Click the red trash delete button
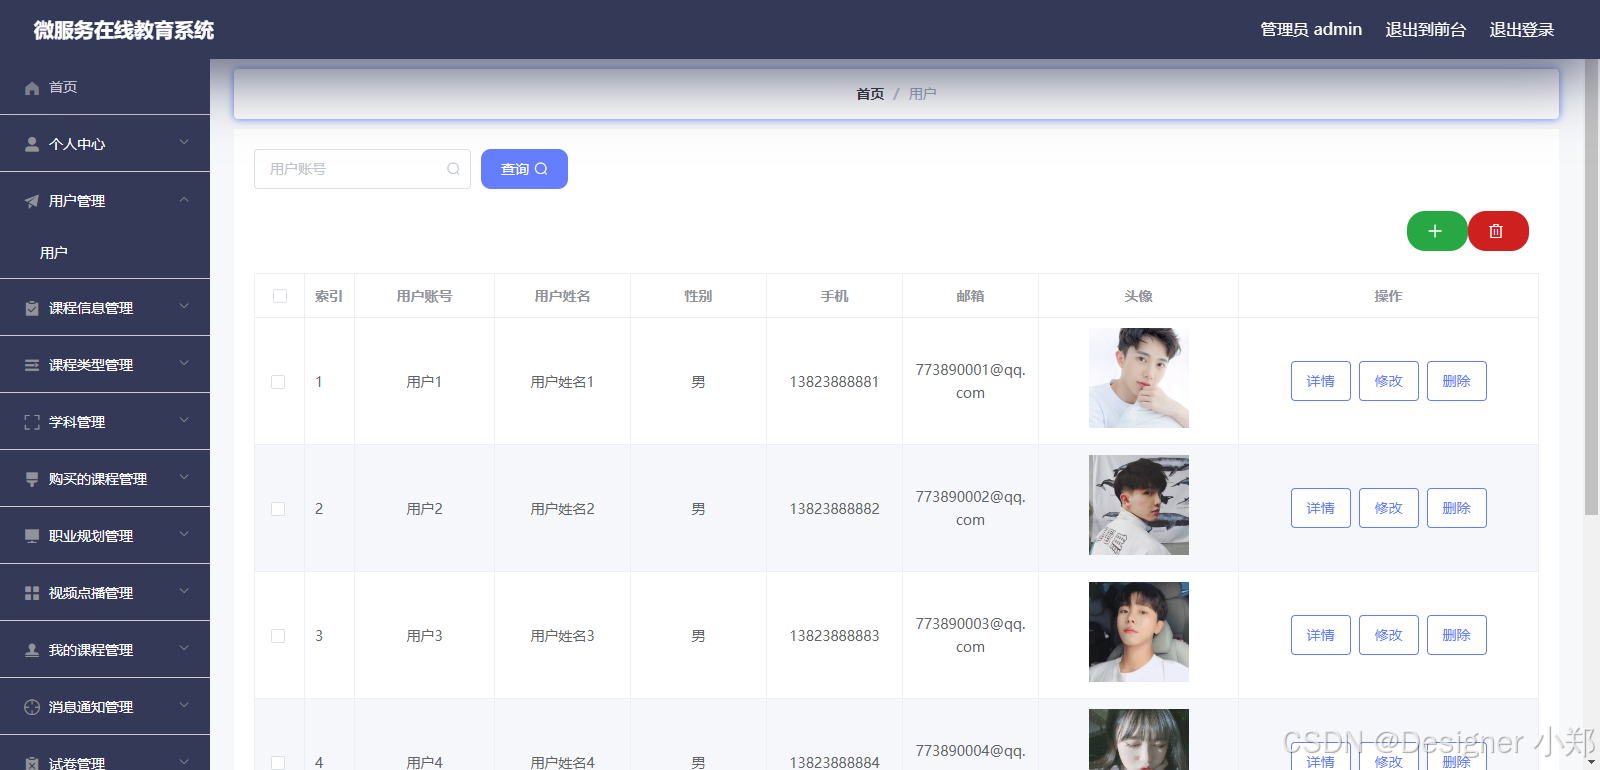This screenshot has width=1600, height=770. (x=1497, y=231)
